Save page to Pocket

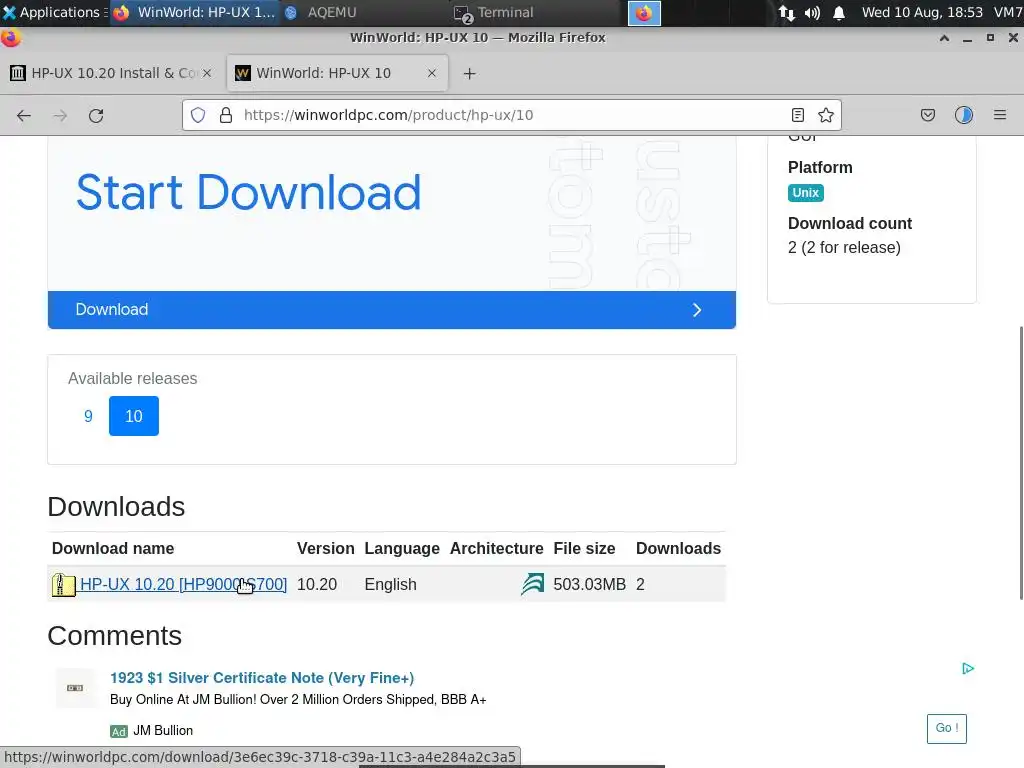pyautogui.click(x=927, y=116)
